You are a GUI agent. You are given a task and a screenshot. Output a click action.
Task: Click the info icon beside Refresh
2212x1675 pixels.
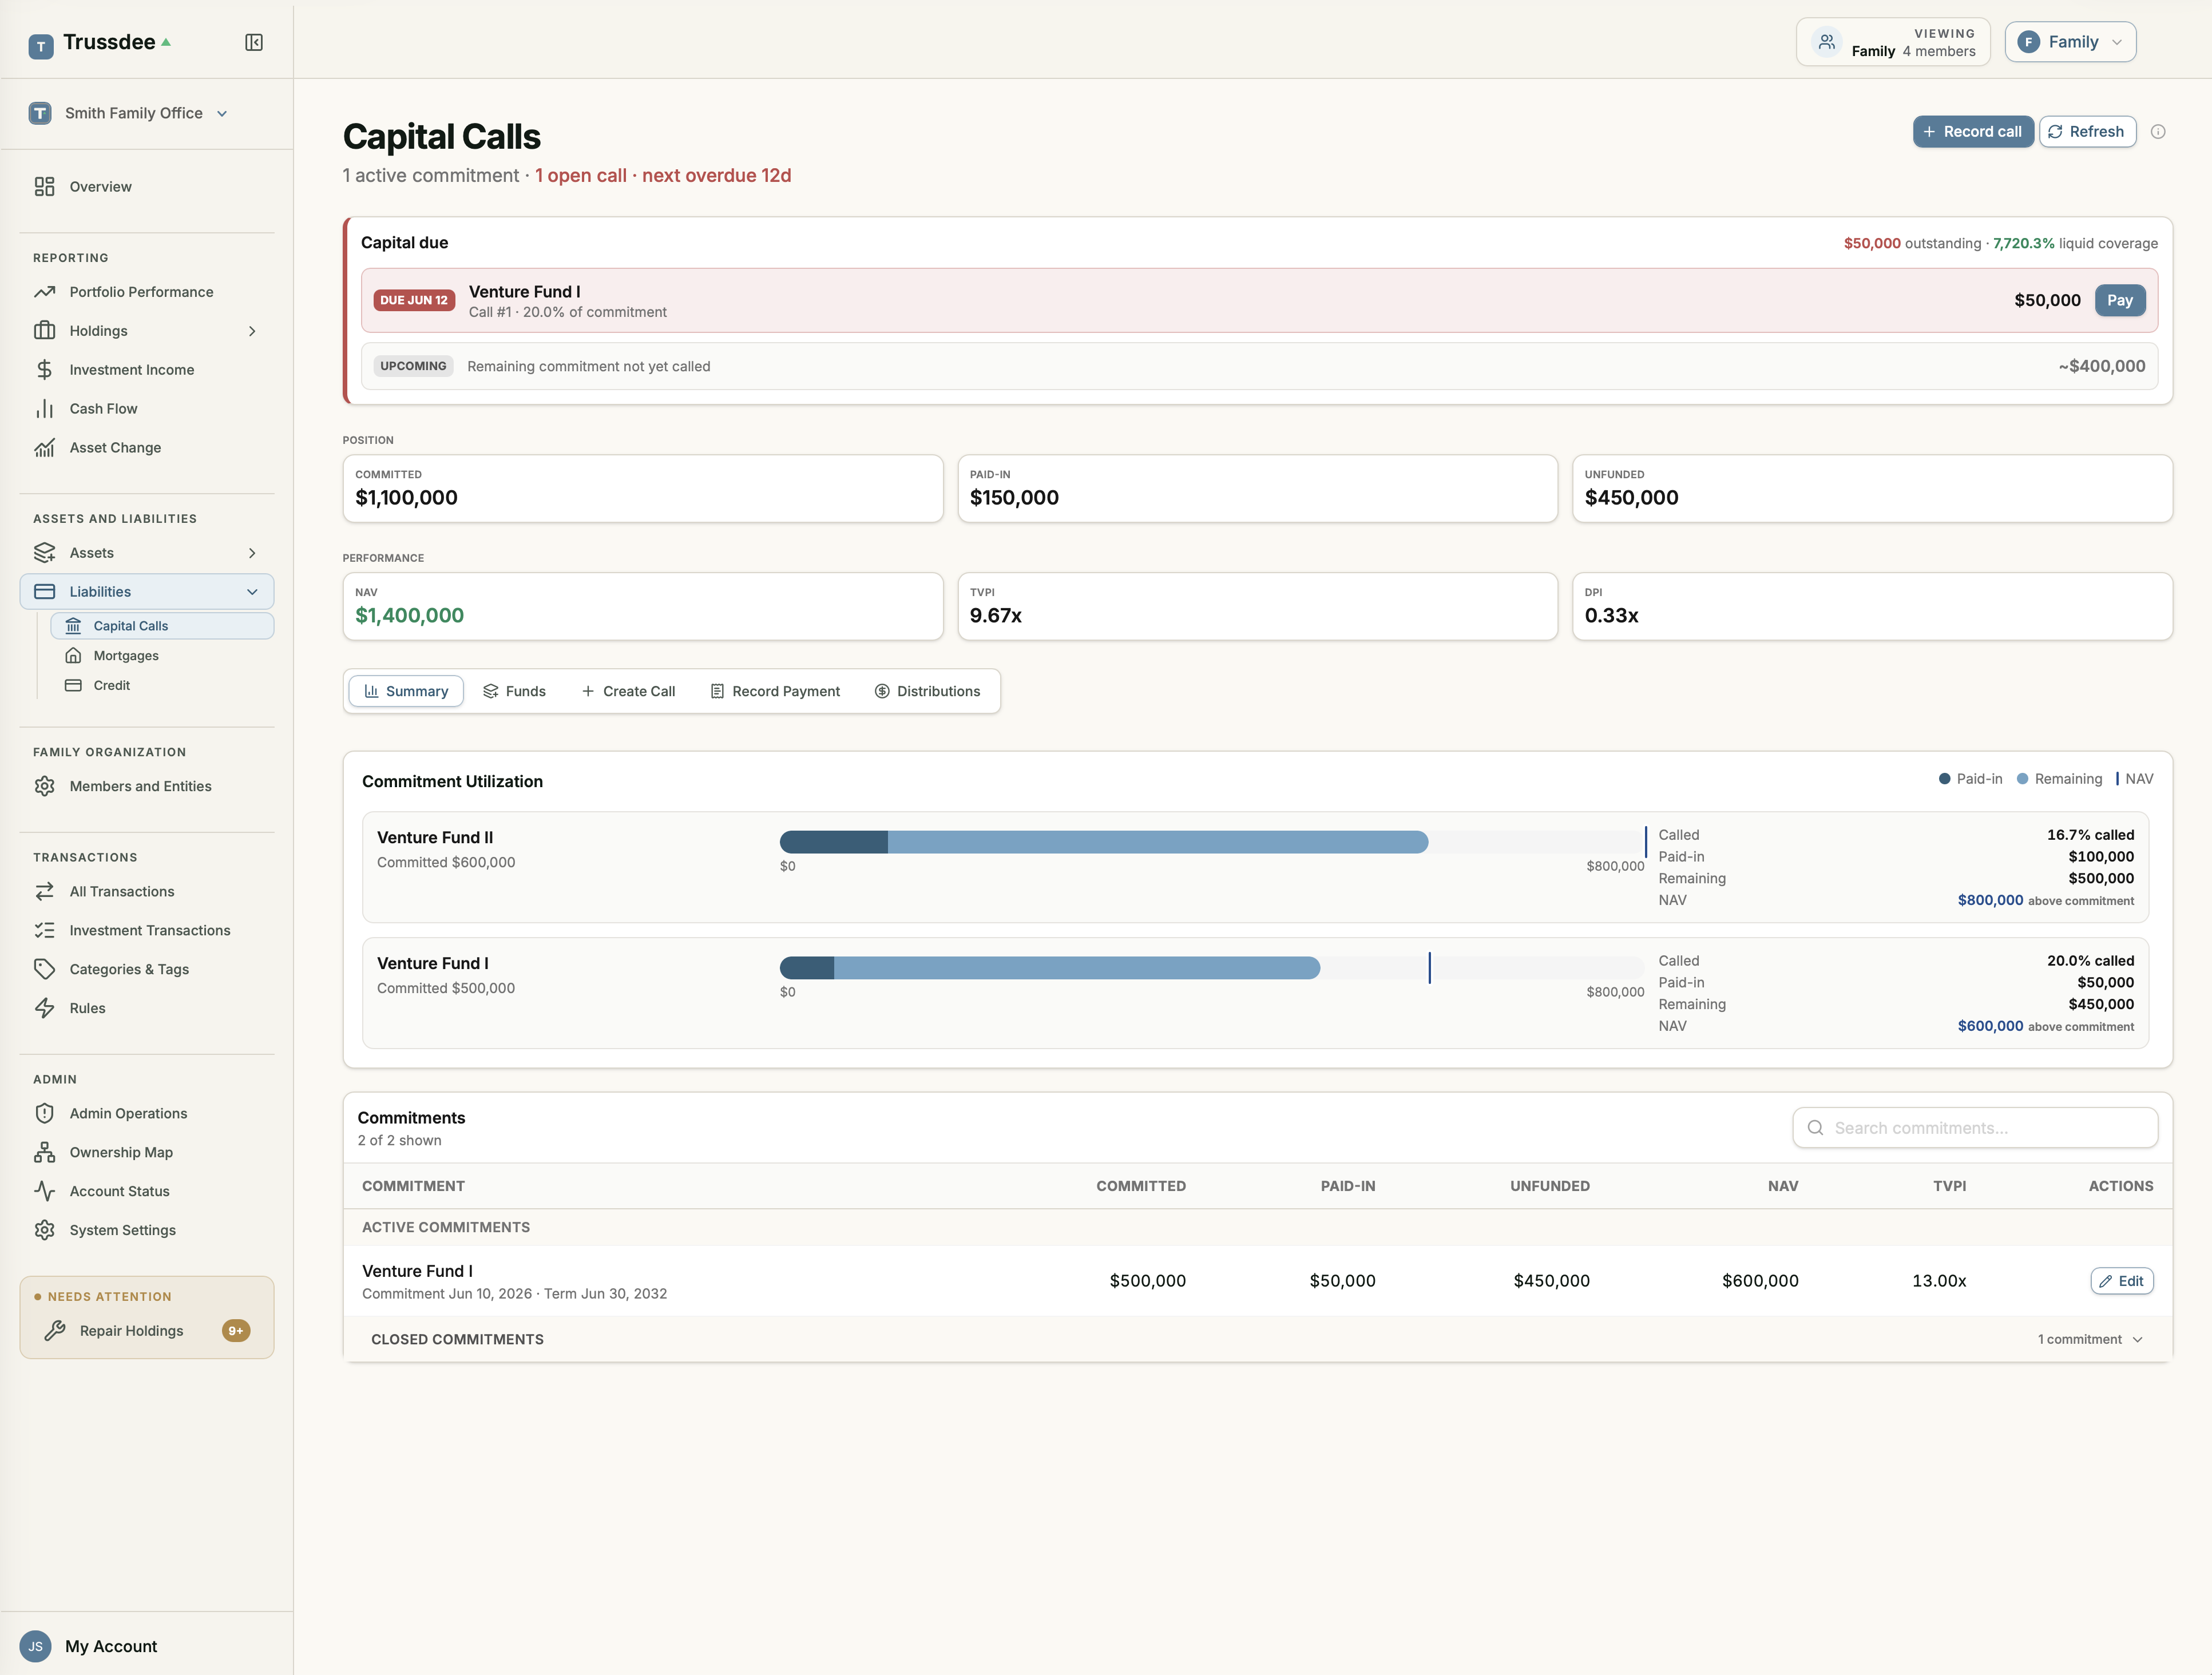tap(2158, 132)
